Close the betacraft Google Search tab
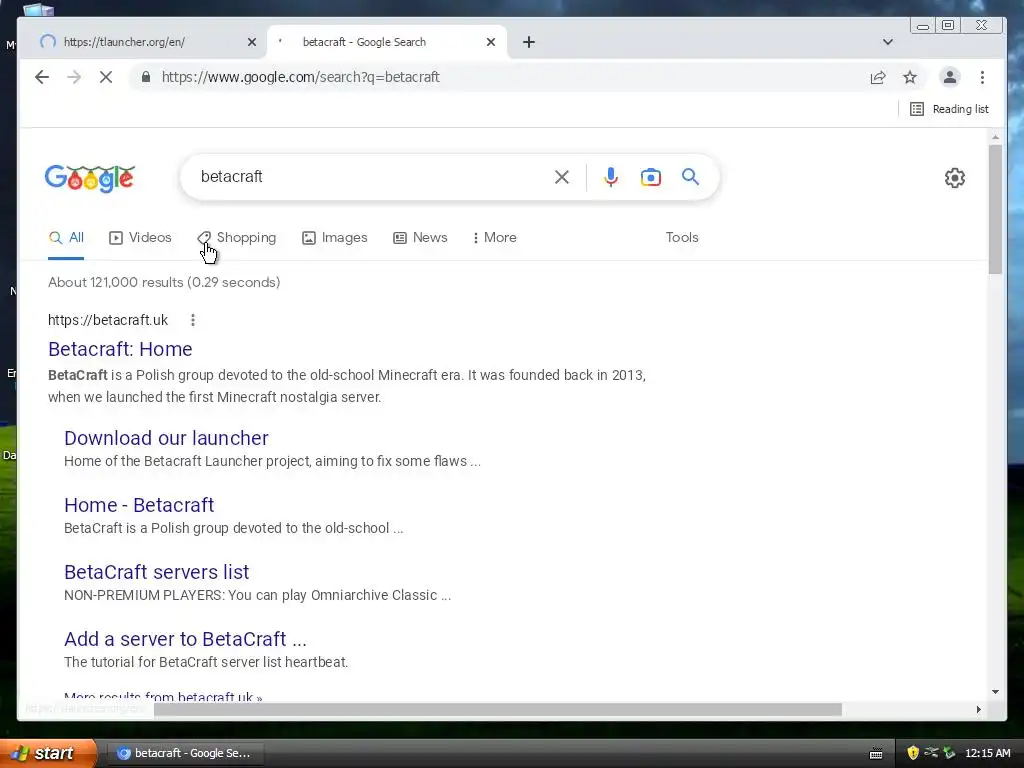This screenshot has width=1024, height=768. tap(491, 42)
